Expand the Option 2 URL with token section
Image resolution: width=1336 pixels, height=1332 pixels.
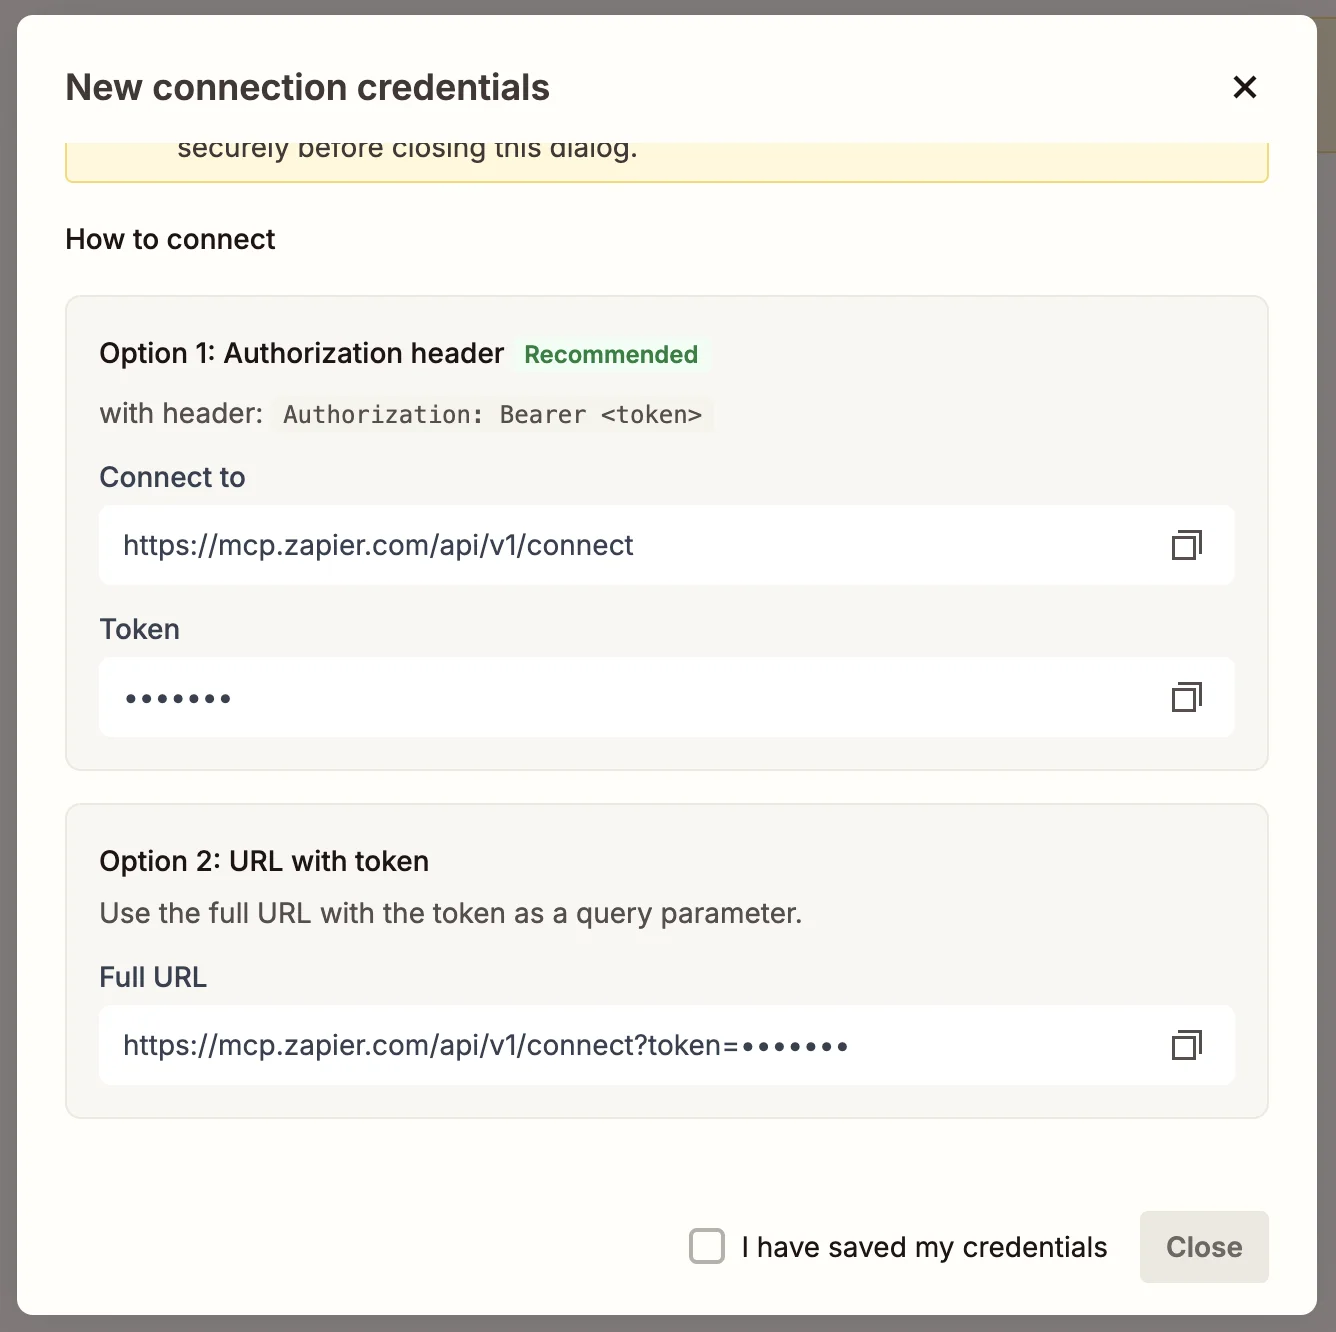pyautogui.click(x=263, y=860)
